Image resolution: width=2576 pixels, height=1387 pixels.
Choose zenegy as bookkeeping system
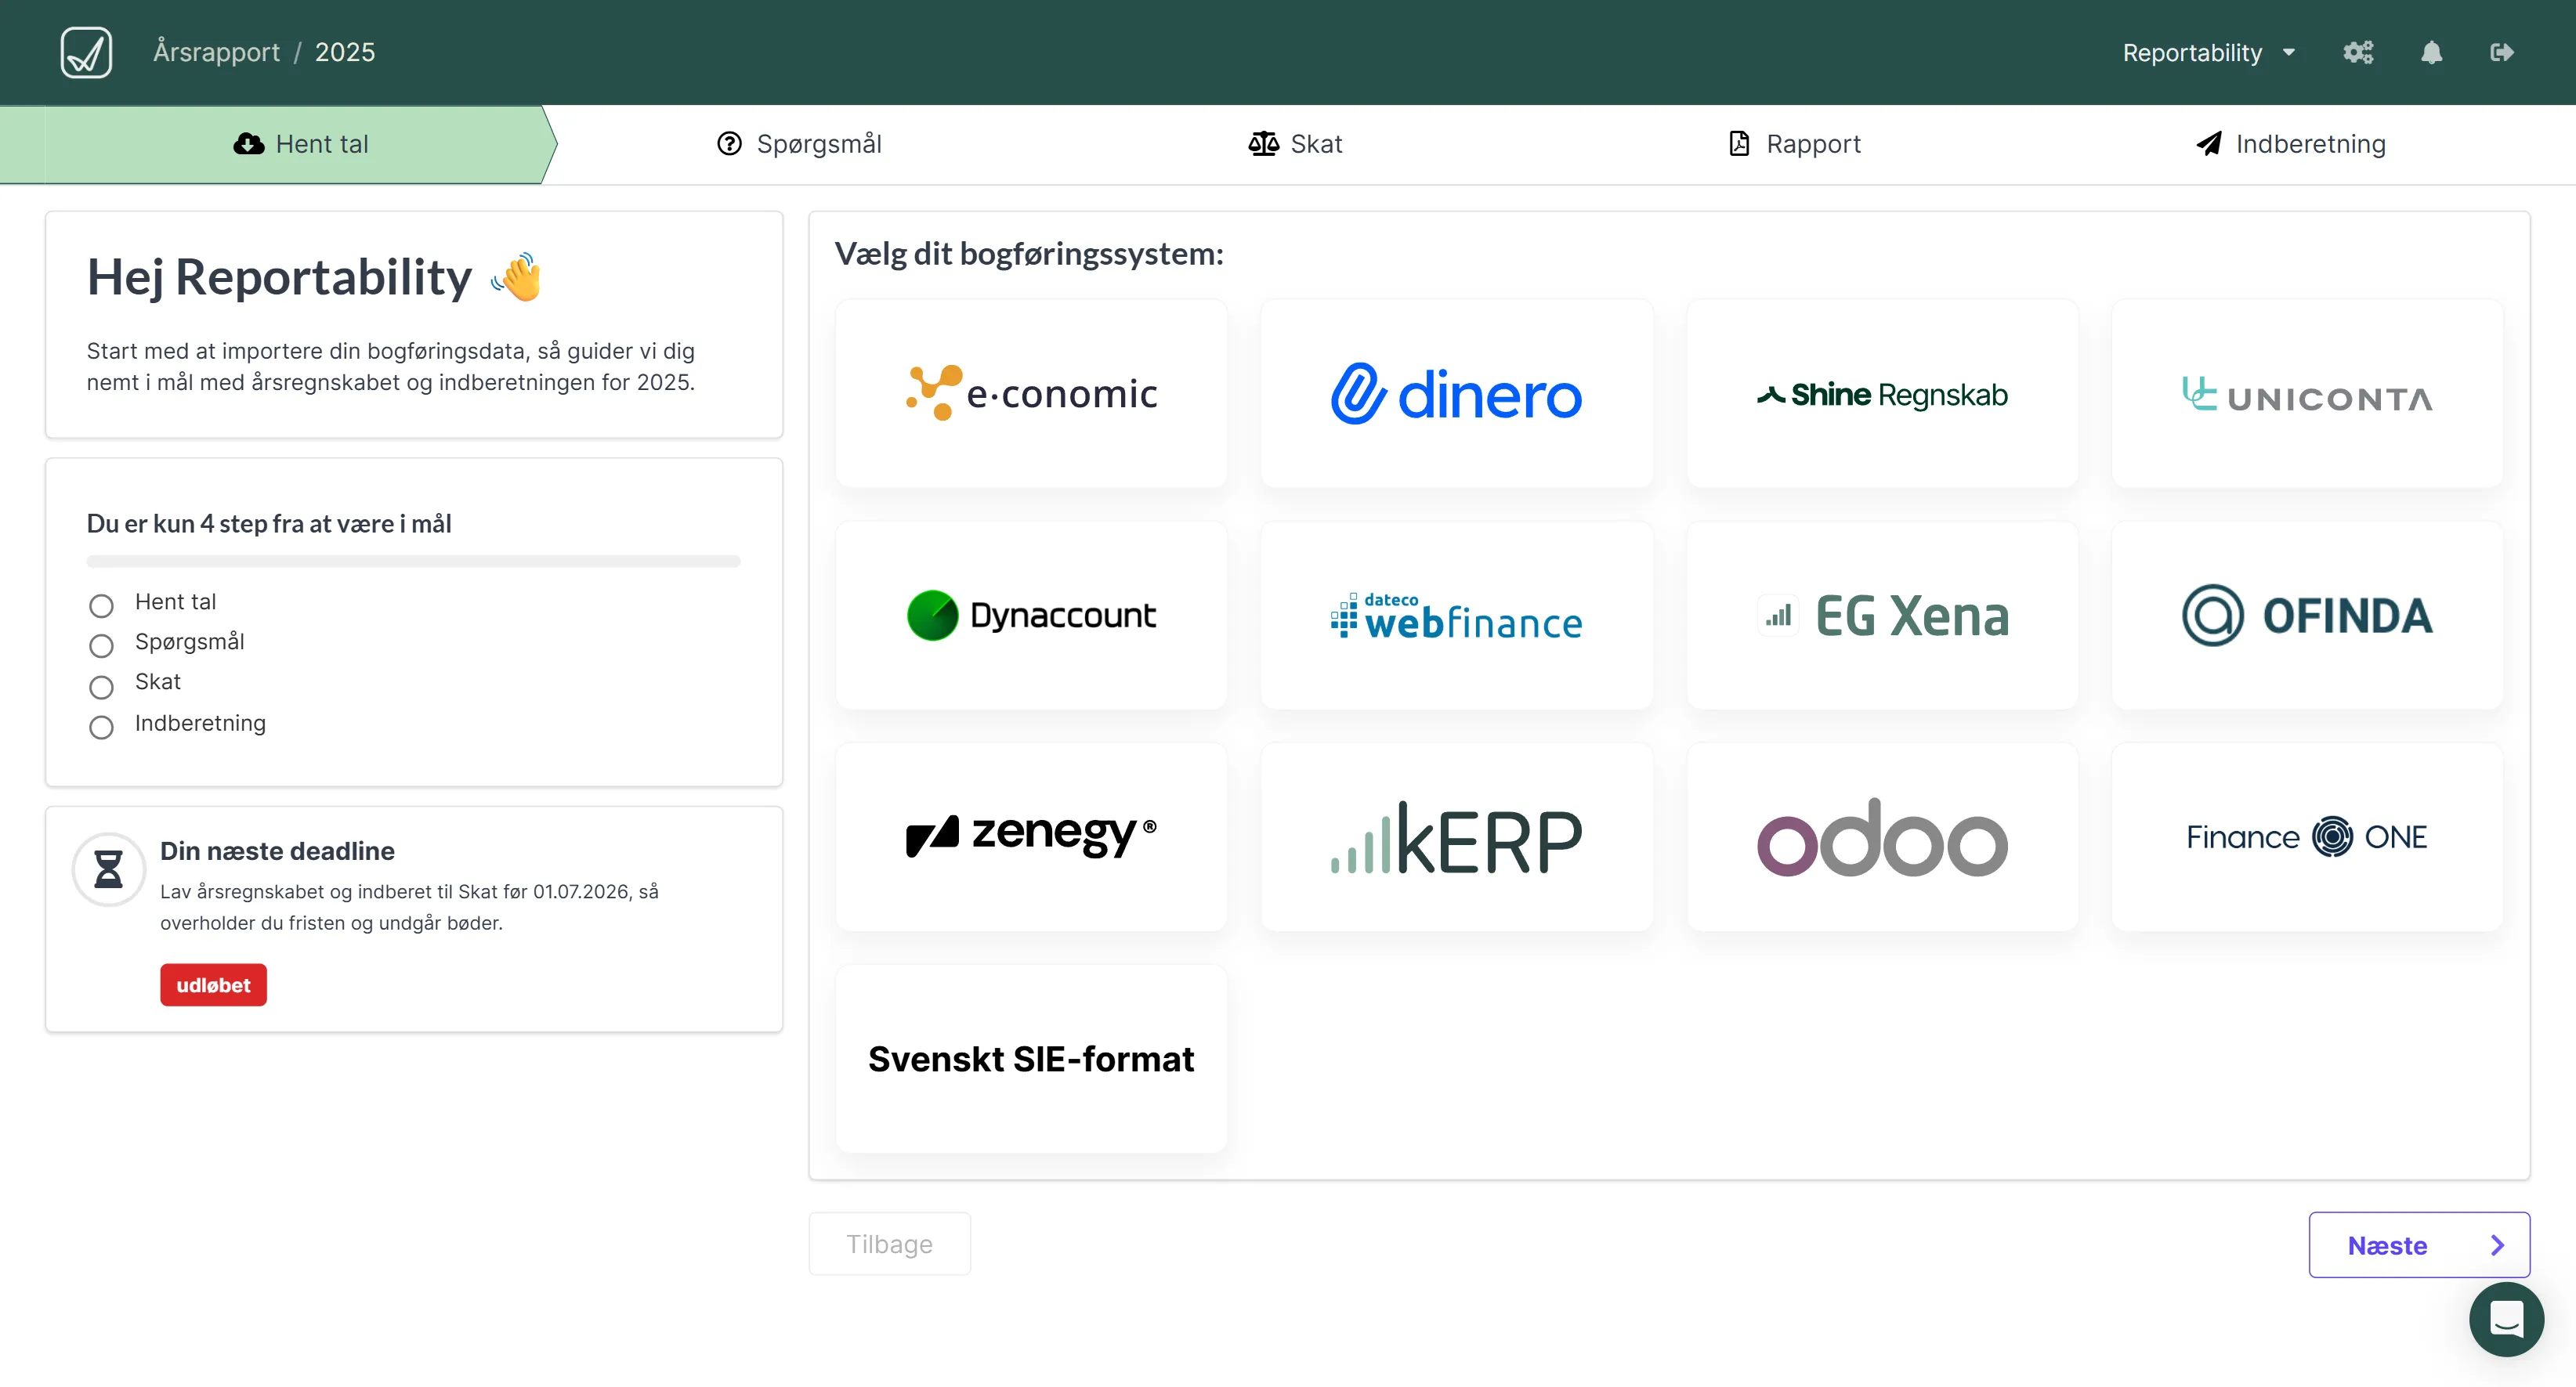pyautogui.click(x=1031, y=837)
